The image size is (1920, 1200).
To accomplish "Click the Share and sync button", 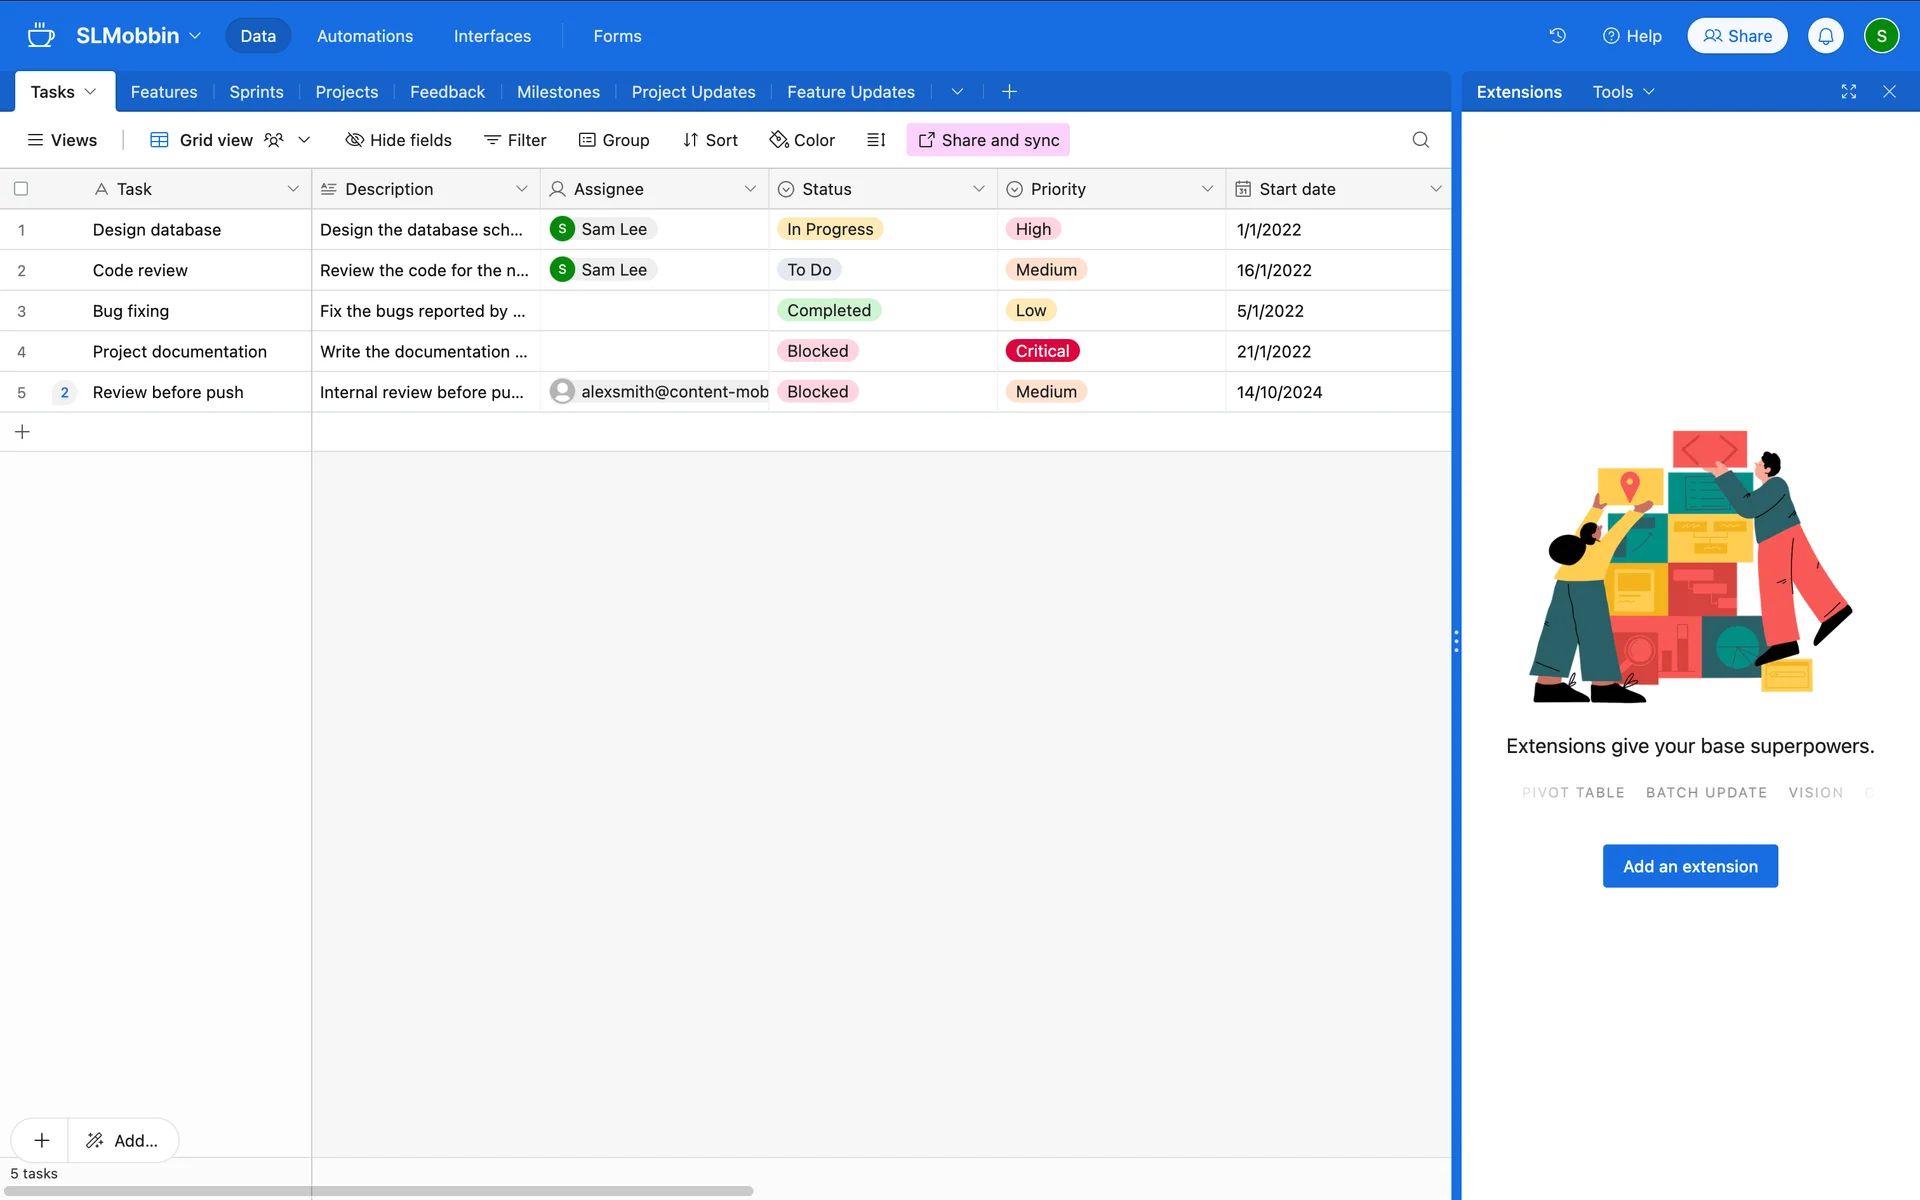I will click(x=988, y=140).
